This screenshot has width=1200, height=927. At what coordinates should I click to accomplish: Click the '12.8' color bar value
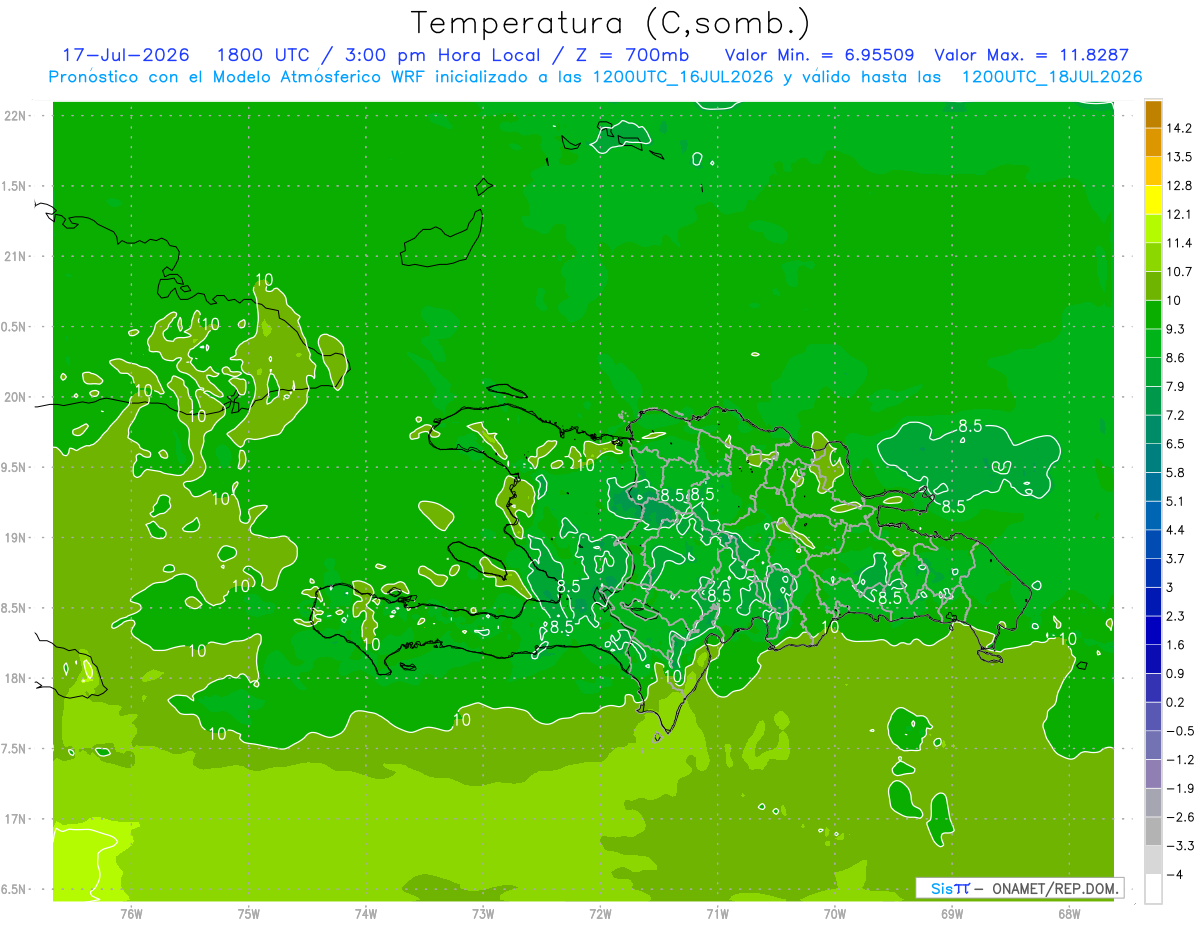pos(1179,186)
